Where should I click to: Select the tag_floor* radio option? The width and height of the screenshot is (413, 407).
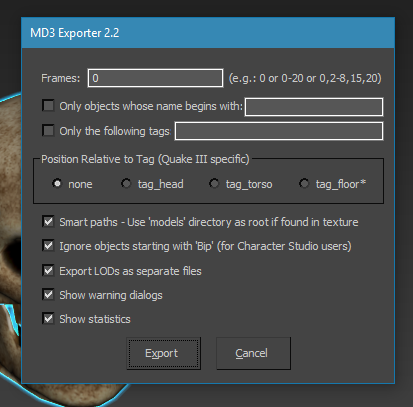click(304, 183)
